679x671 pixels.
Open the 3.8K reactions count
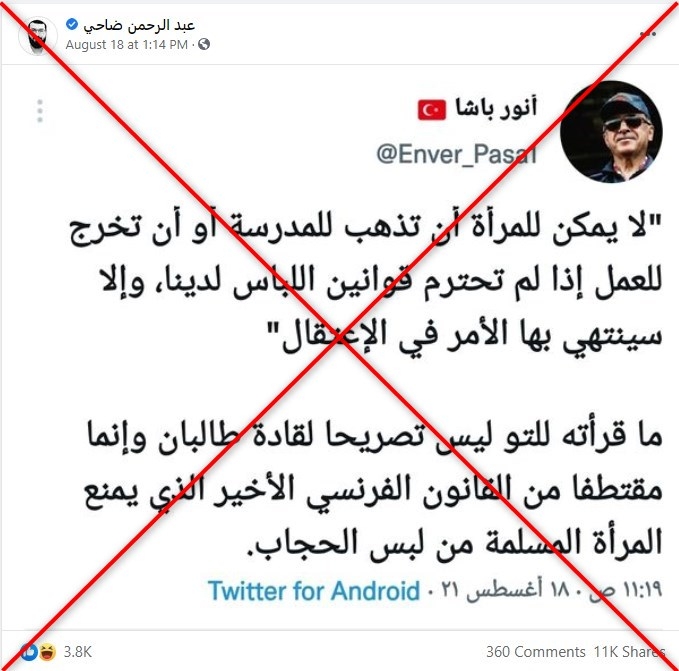[78, 652]
